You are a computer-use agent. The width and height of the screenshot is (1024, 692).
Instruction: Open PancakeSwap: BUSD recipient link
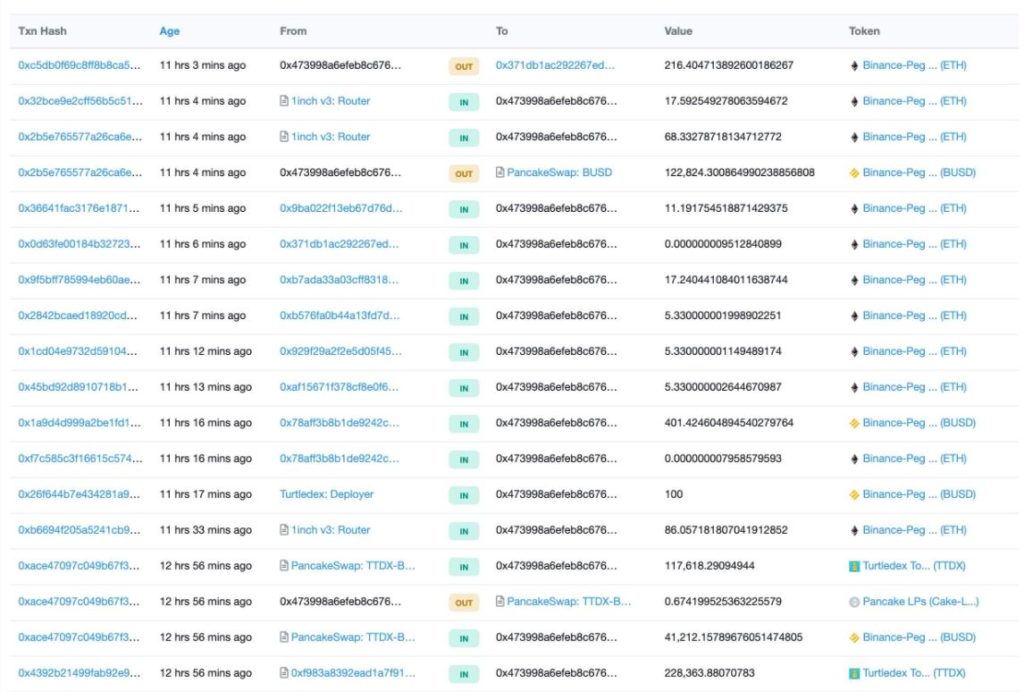point(560,172)
